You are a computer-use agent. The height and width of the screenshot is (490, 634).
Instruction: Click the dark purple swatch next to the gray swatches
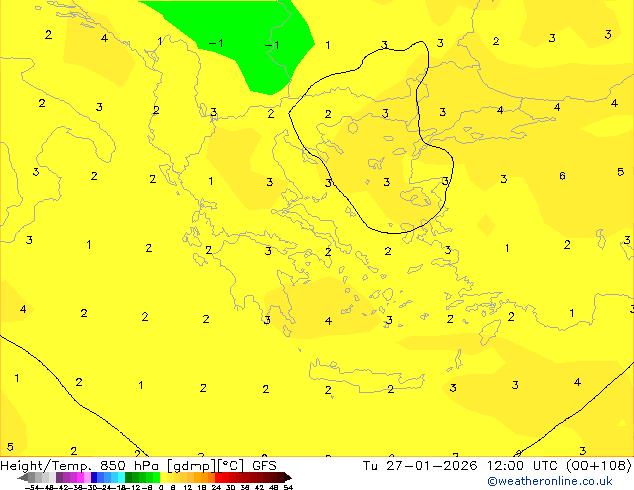point(59,478)
